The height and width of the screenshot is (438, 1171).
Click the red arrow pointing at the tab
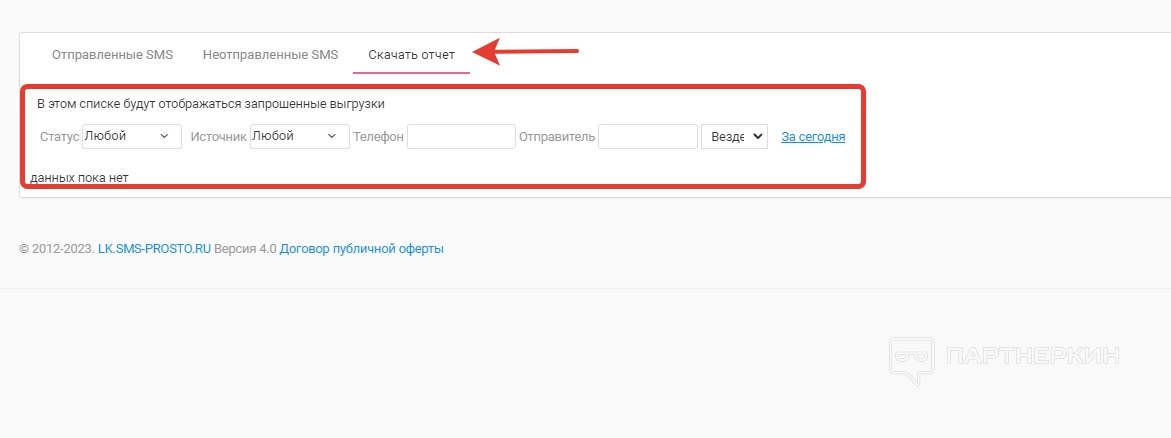point(526,51)
